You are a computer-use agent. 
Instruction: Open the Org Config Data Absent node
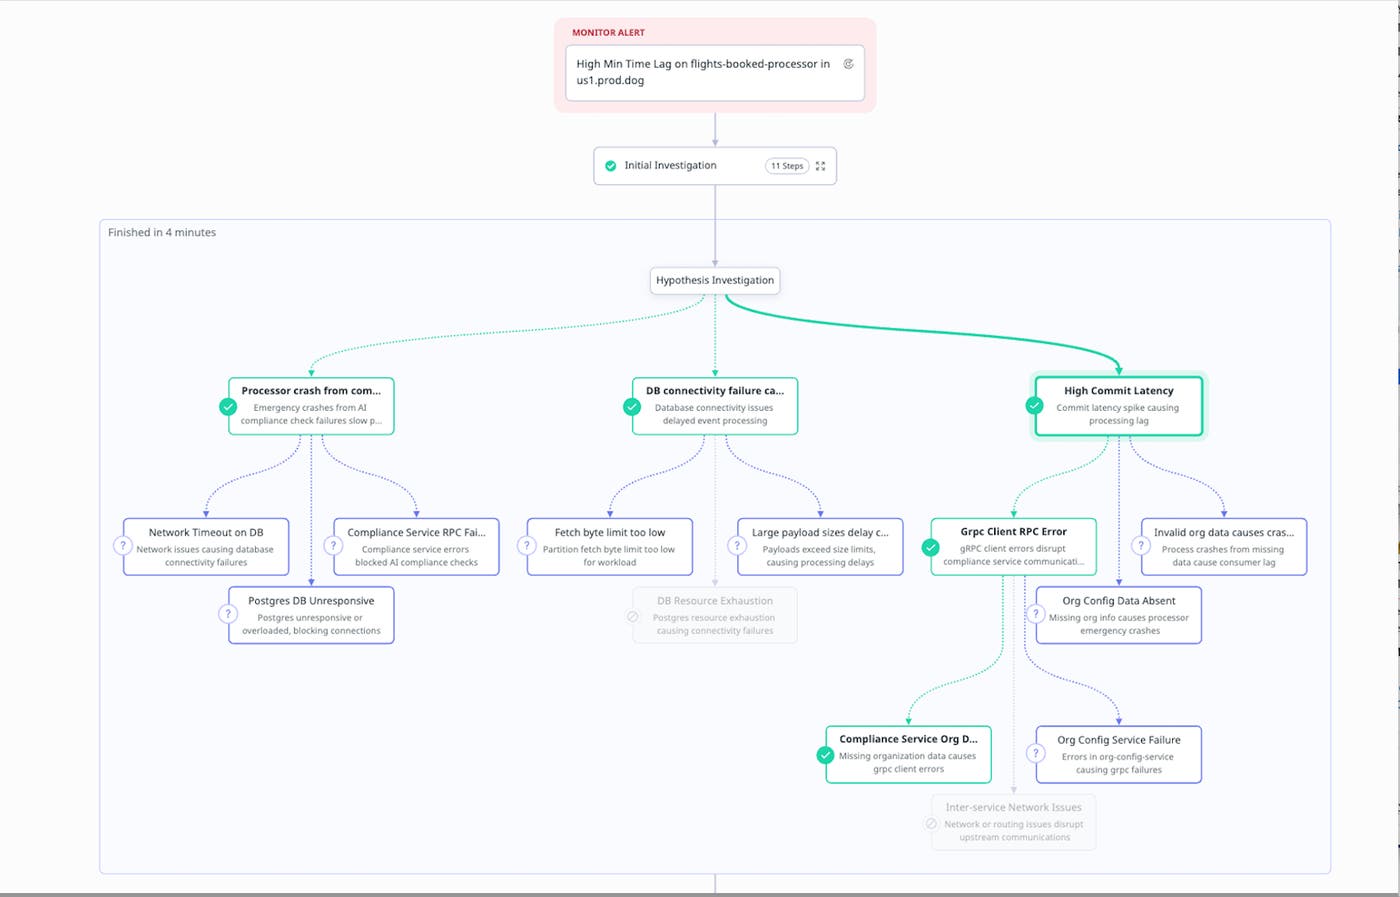coord(1119,615)
